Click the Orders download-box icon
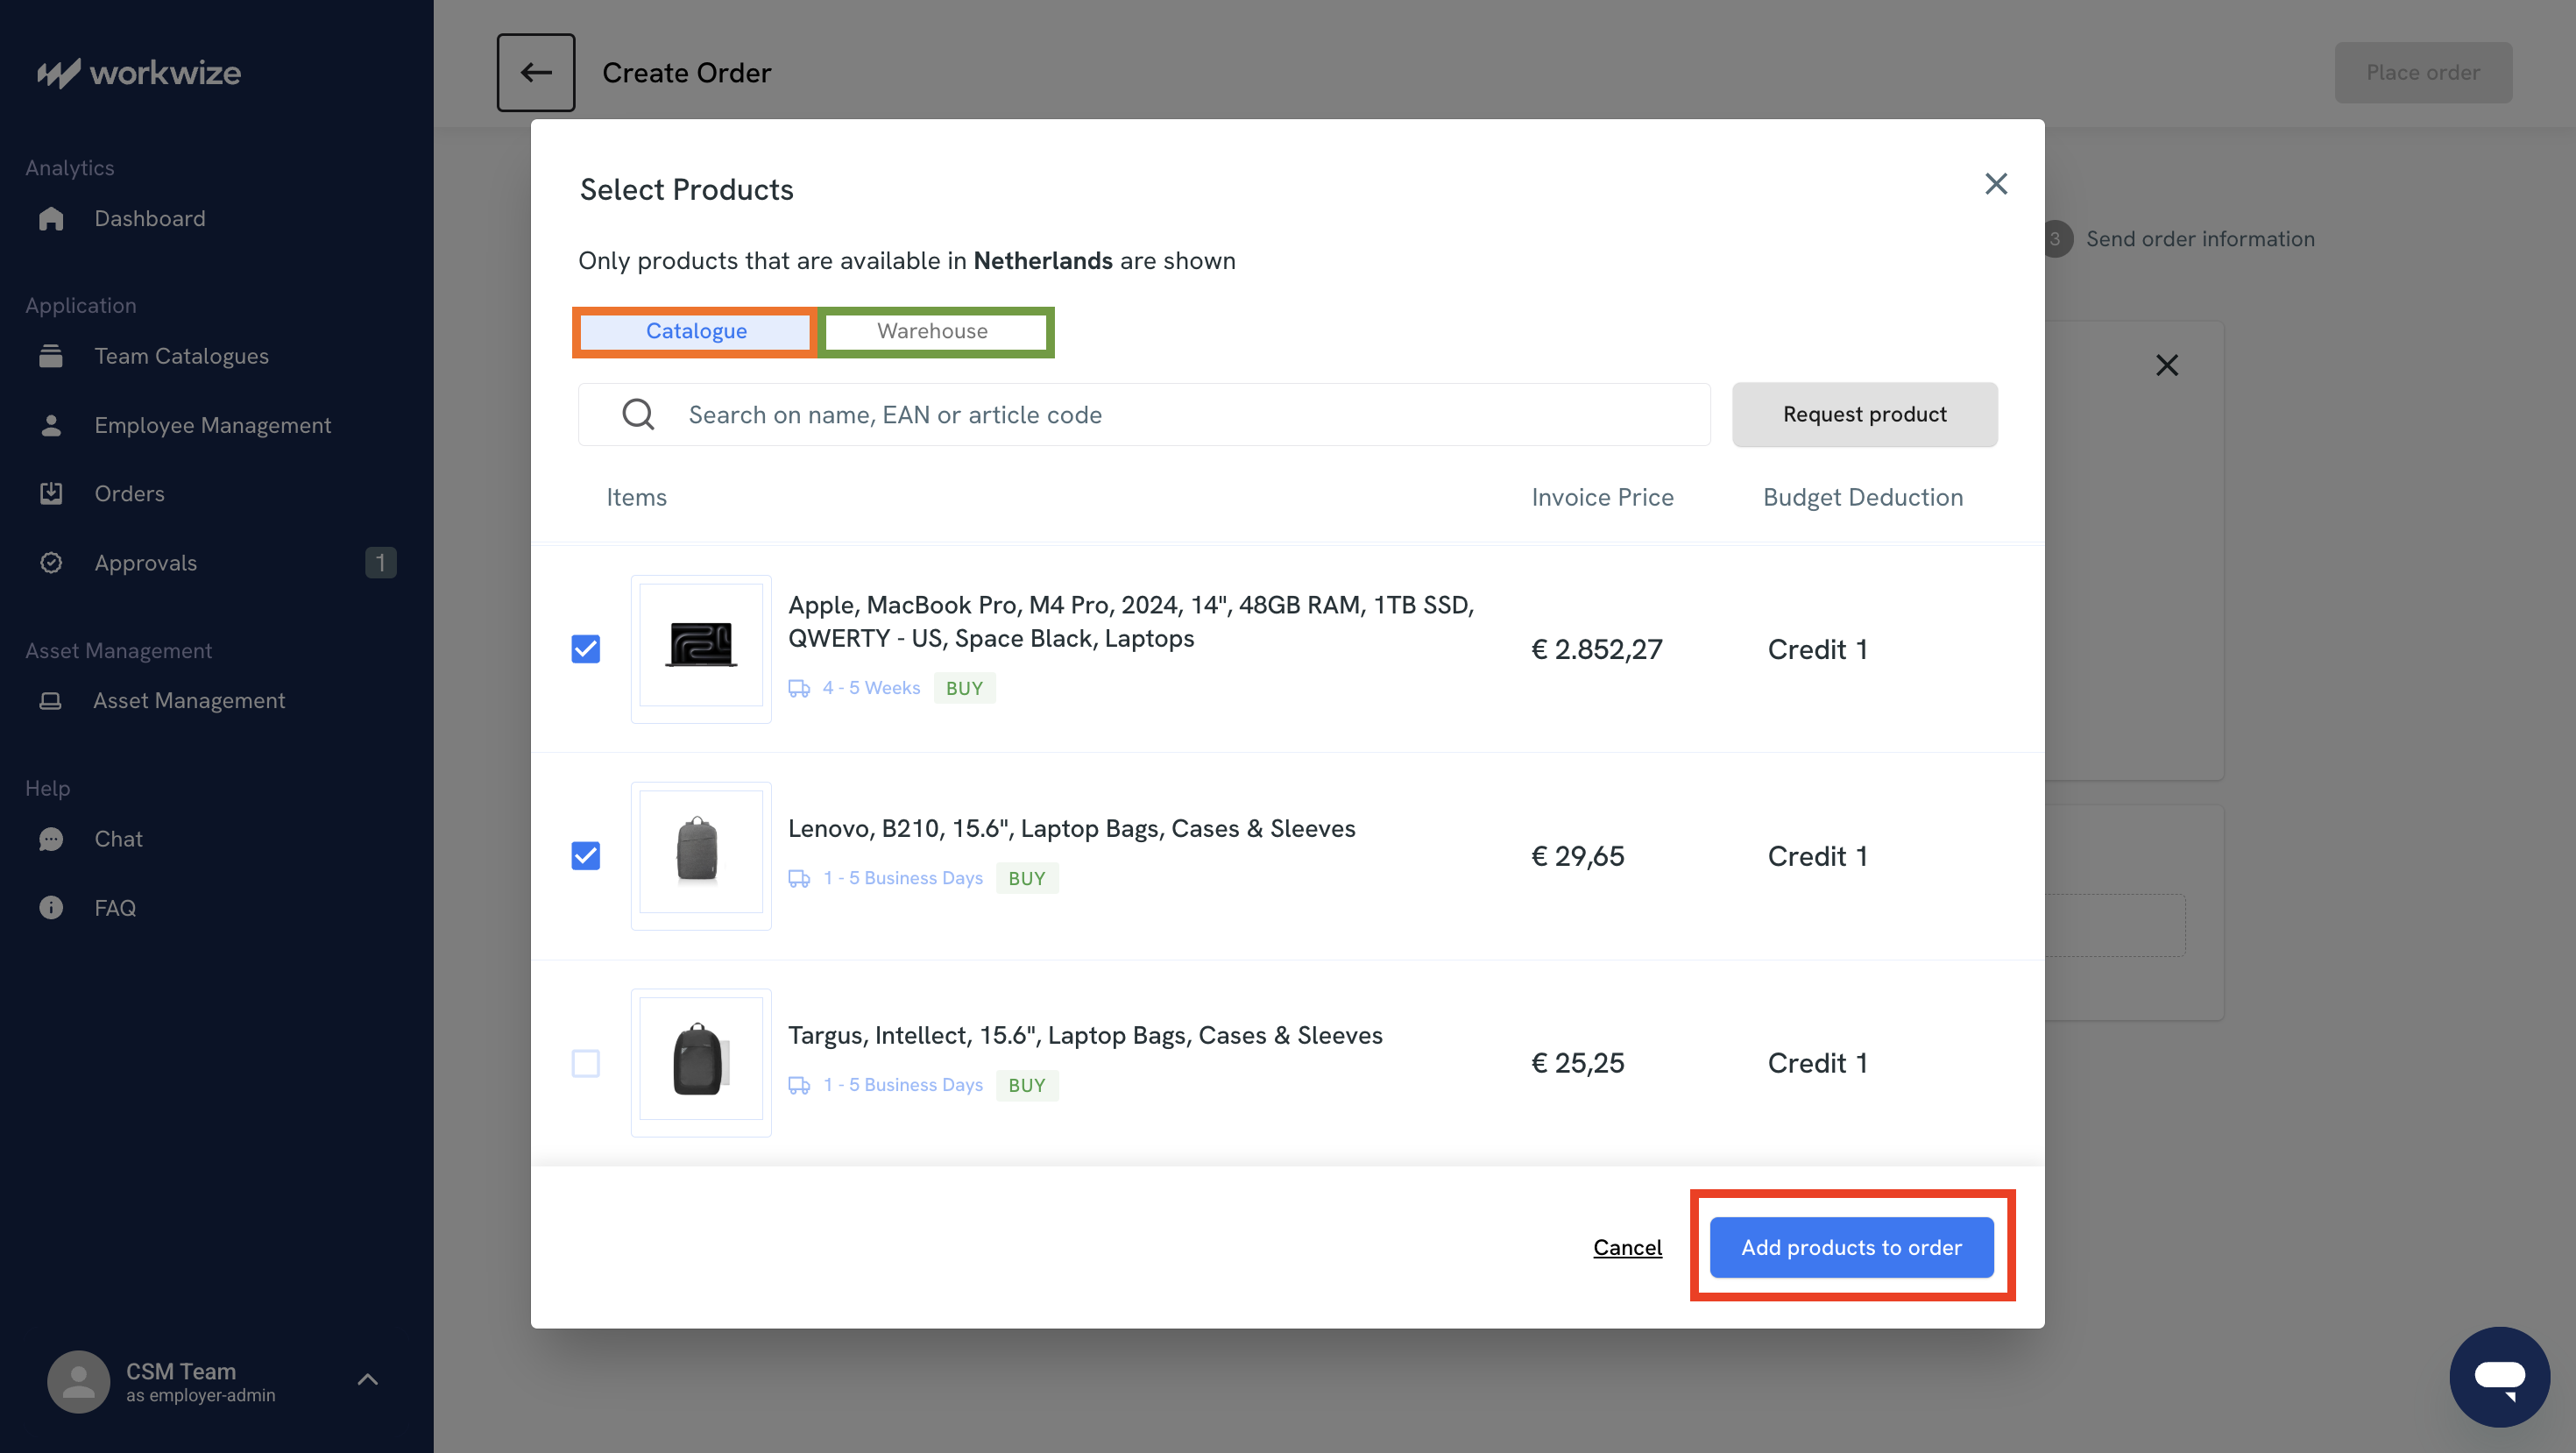 pyautogui.click(x=51, y=494)
